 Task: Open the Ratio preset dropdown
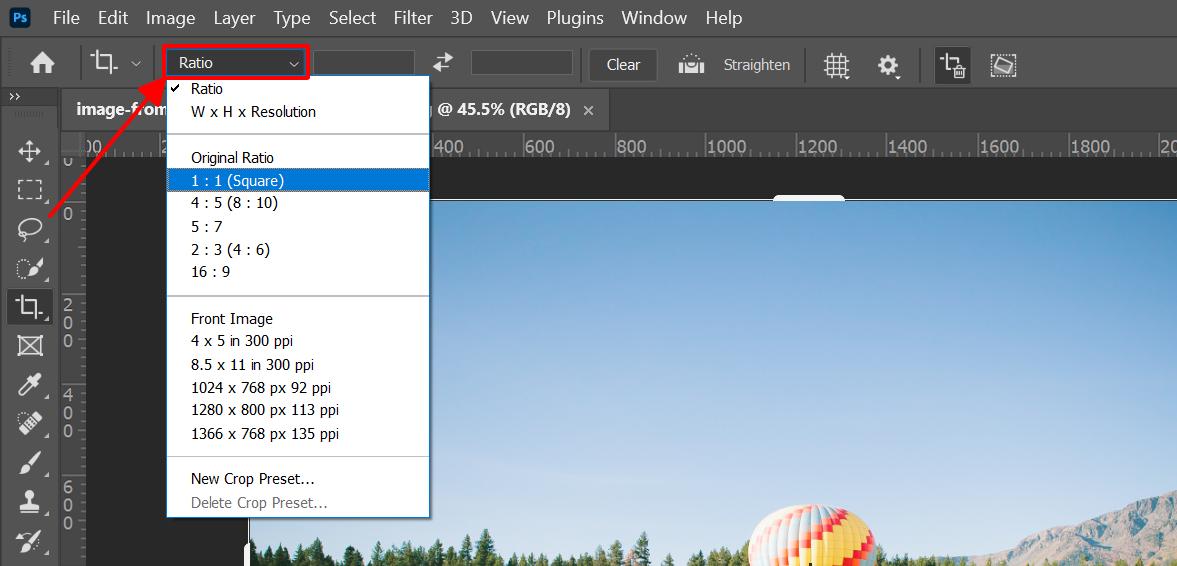pos(236,63)
